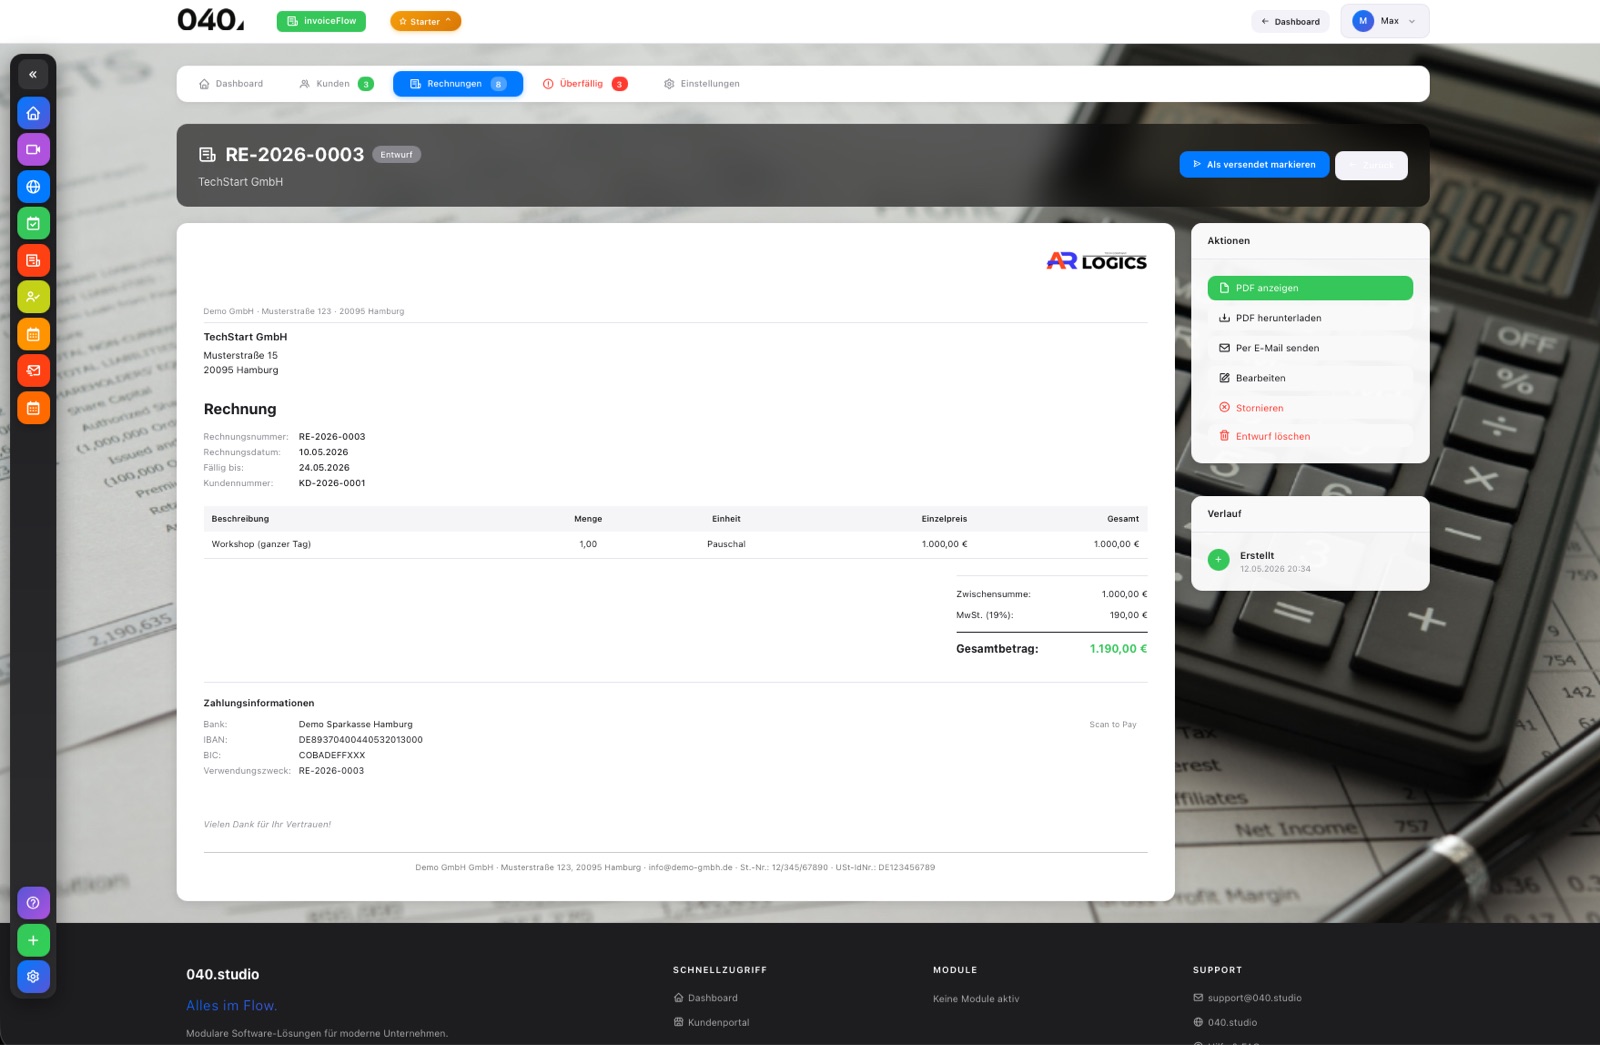Open the blue settings gear in the sidebar
1600x1045 pixels.
(x=33, y=976)
